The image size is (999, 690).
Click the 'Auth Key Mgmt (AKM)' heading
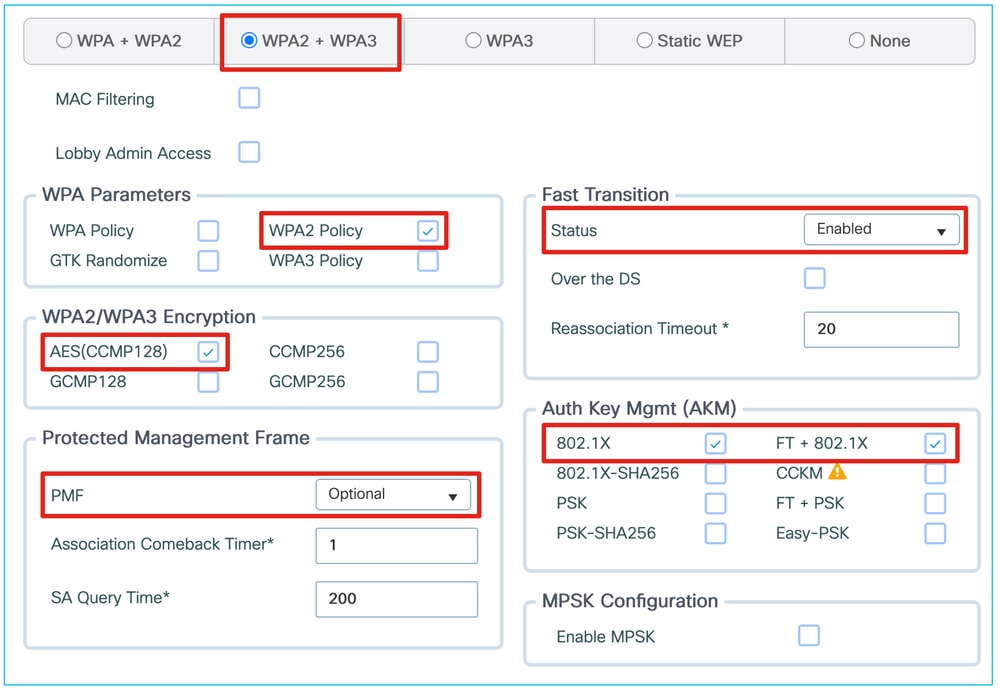click(639, 408)
